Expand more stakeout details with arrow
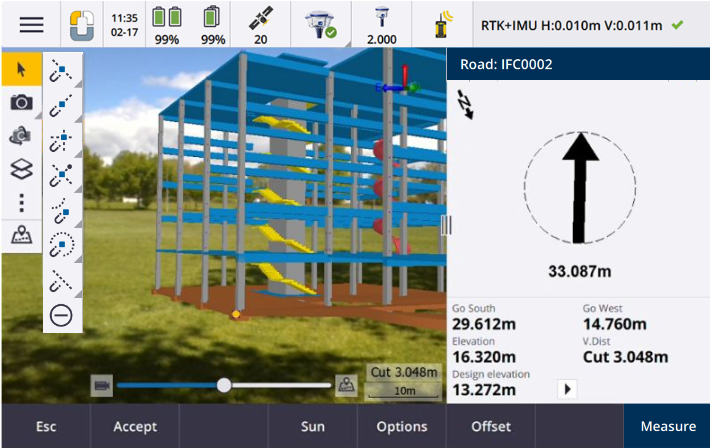The width and height of the screenshot is (710, 448). 567,388
